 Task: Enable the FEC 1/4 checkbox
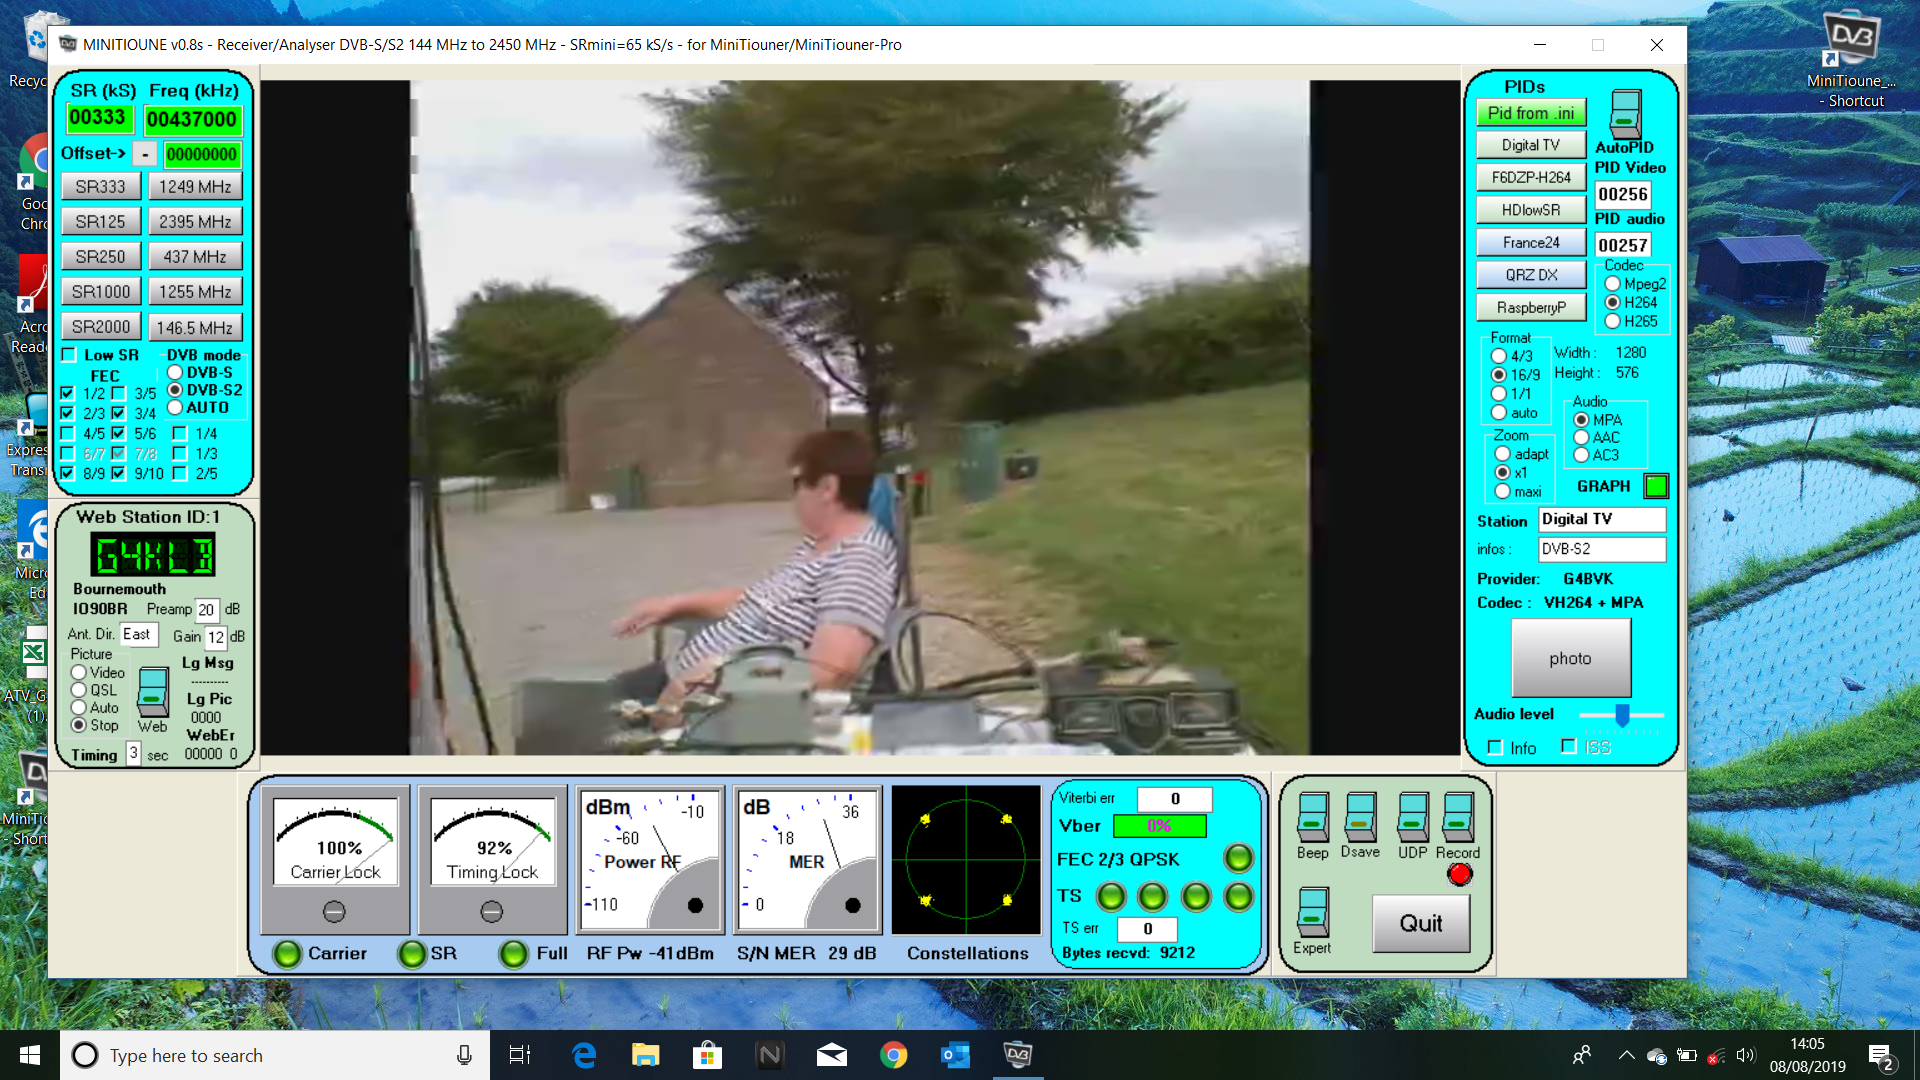(x=180, y=433)
